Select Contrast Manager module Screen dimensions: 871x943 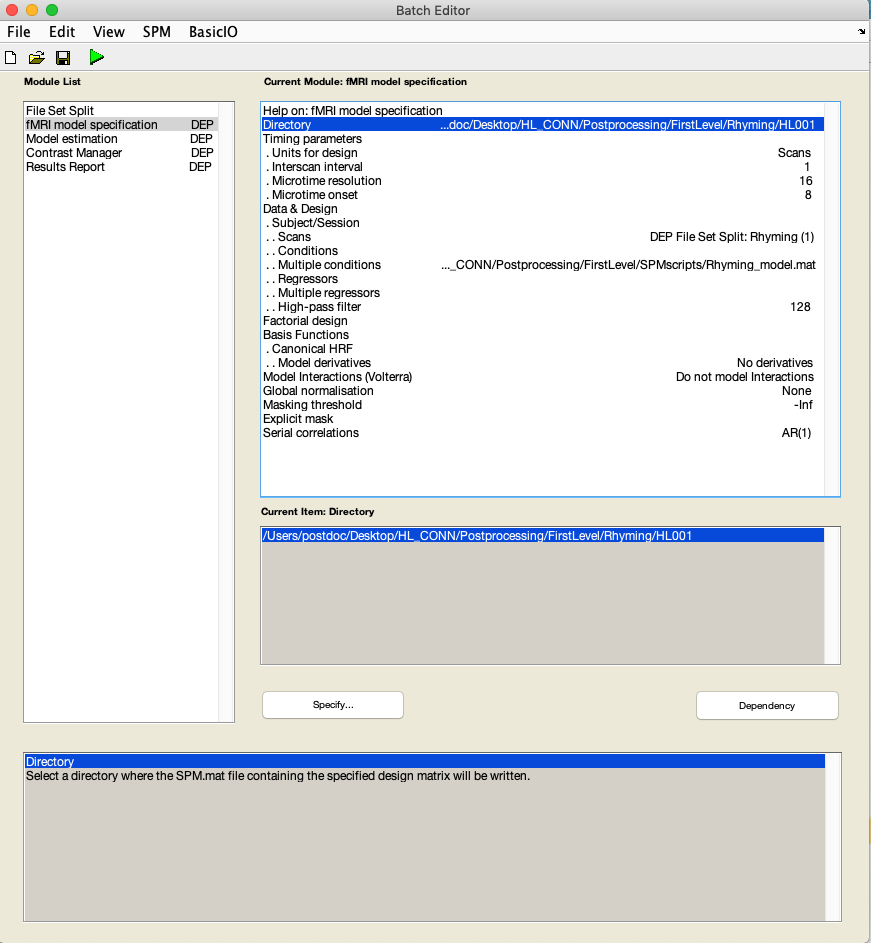tap(74, 153)
